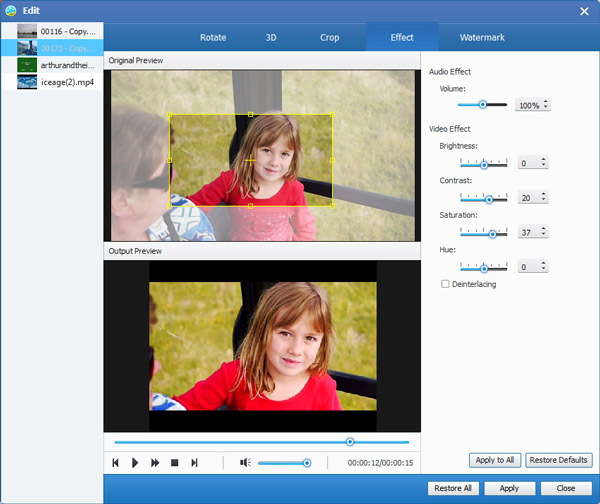Click the Apply to All button

point(495,460)
